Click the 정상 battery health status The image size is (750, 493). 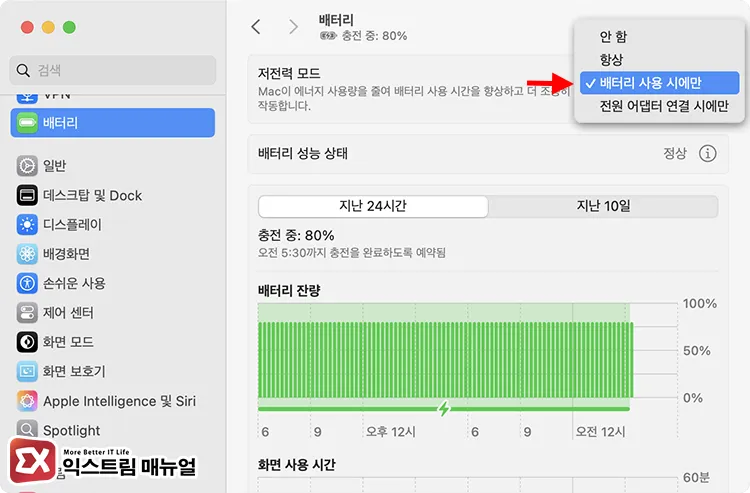click(x=674, y=153)
